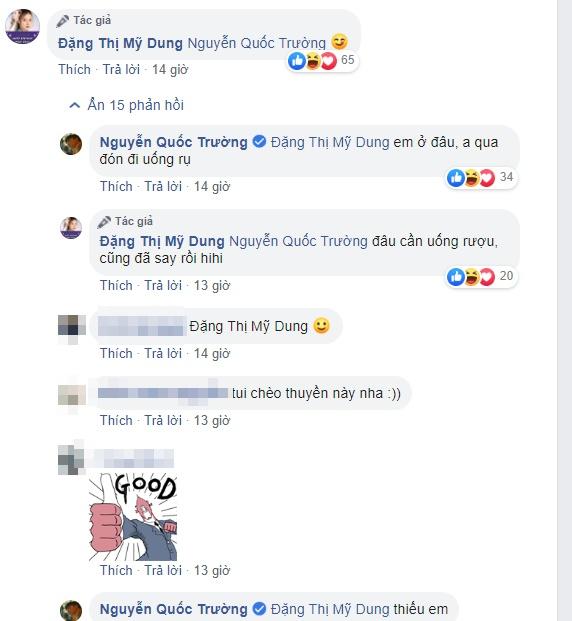The image size is (572, 621).
Task: Like the 'đâu cần uống rượu' comment
Action: pyautogui.click(x=116, y=285)
